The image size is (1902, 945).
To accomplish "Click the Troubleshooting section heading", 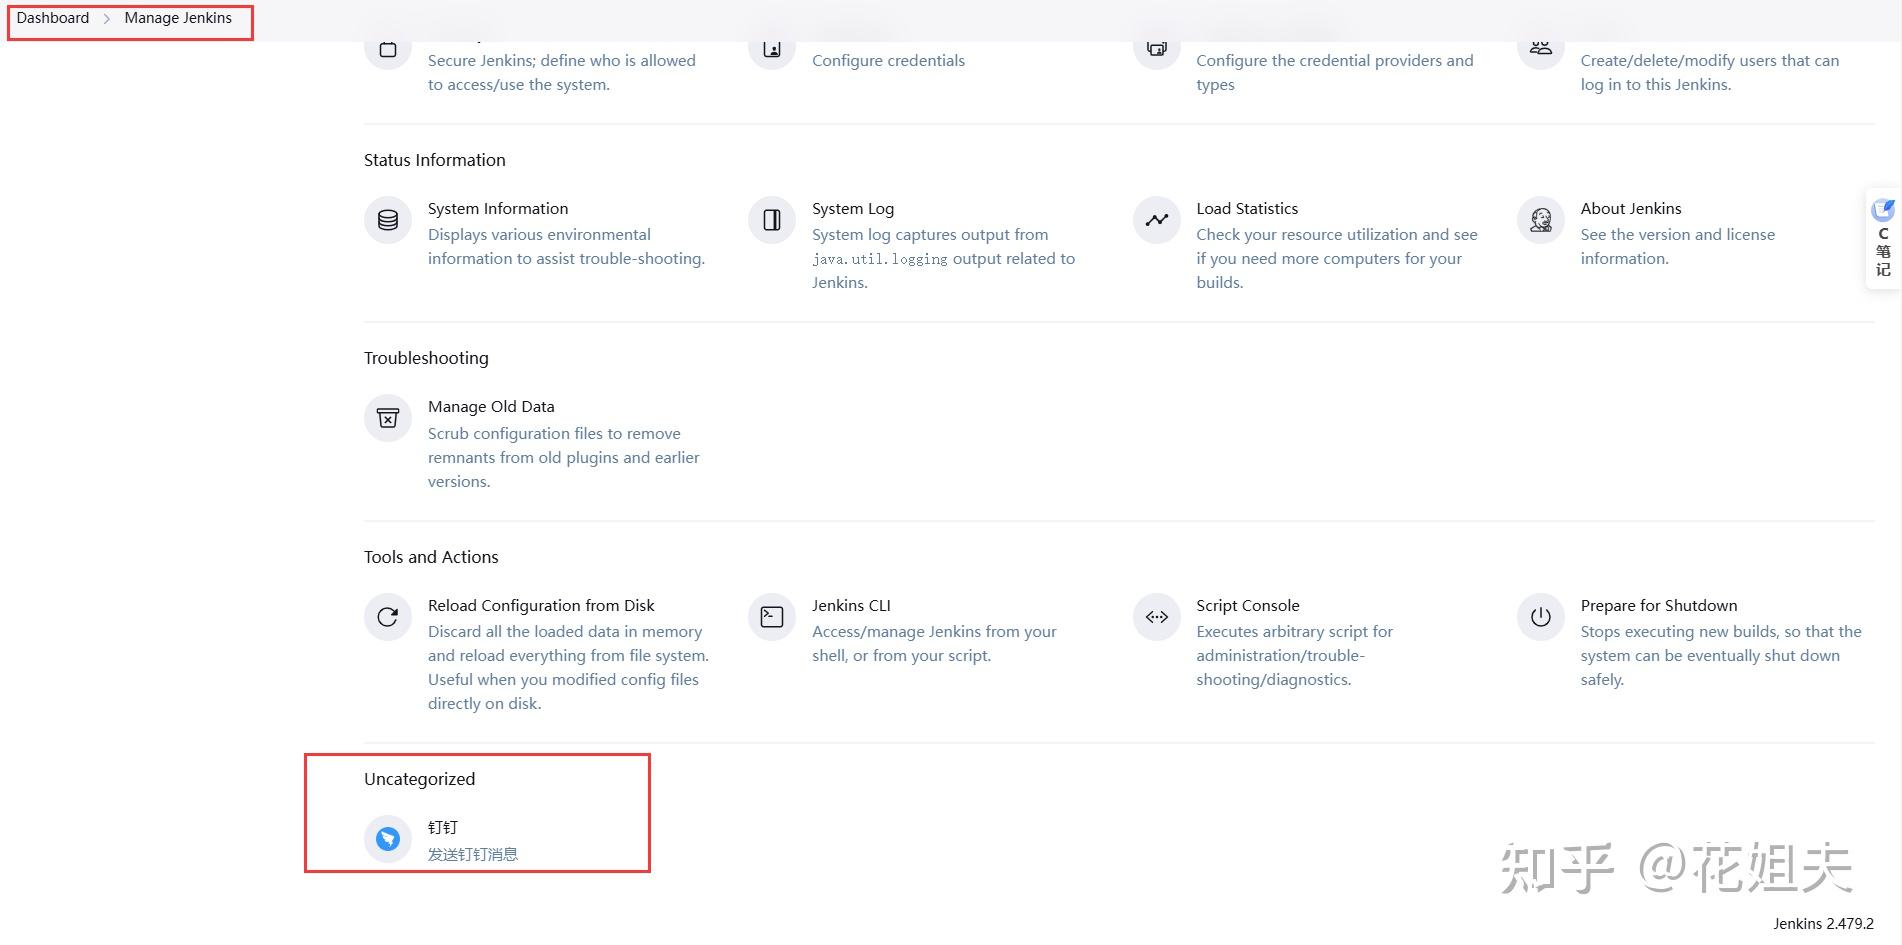I will pyautogui.click(x=426, y=358).
